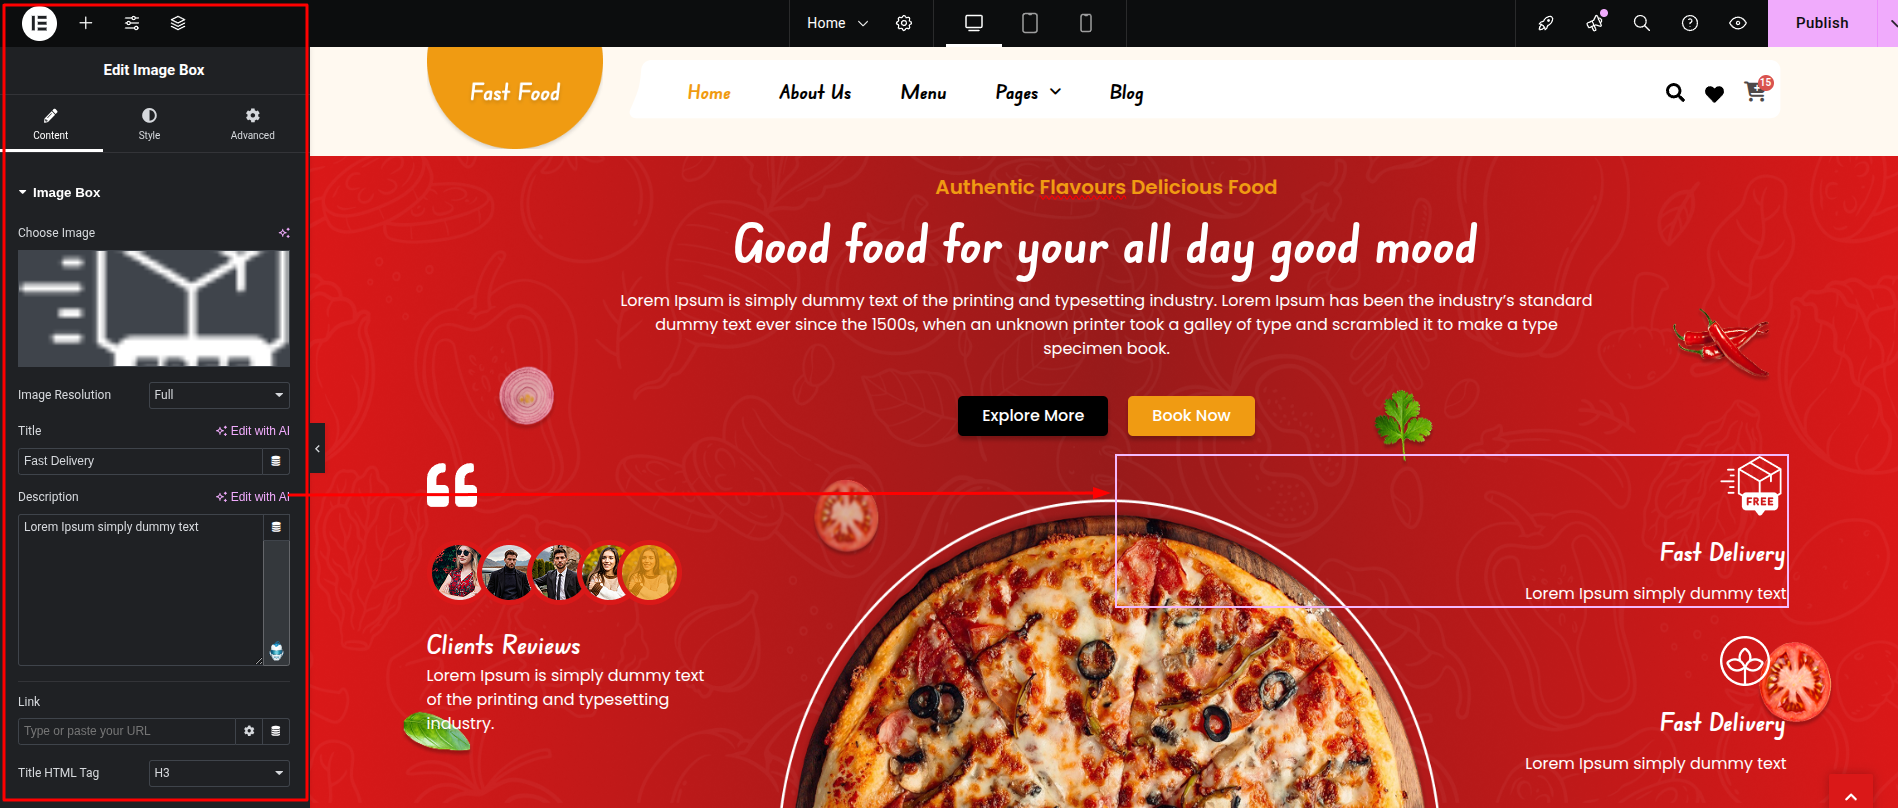Open page settings gear icon
1898x808 pixels.
[904, 23]
